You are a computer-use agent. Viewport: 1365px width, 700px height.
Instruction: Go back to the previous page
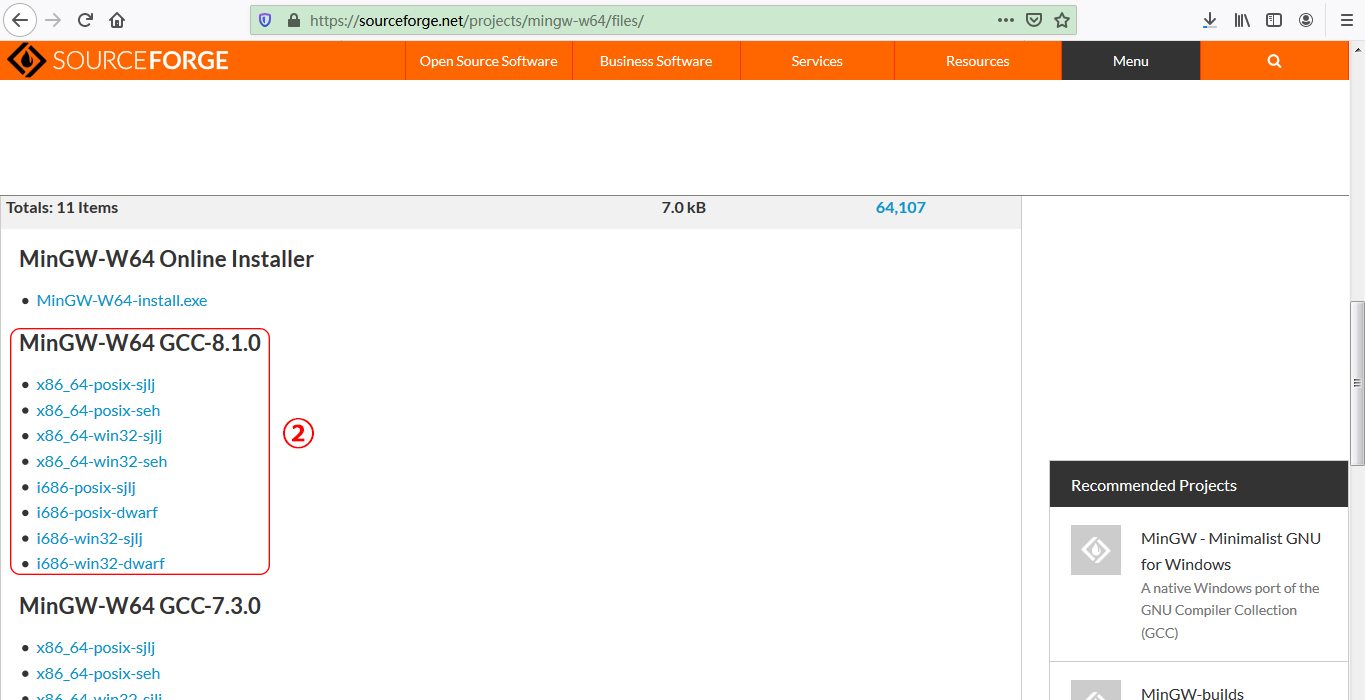coord(20,20)
